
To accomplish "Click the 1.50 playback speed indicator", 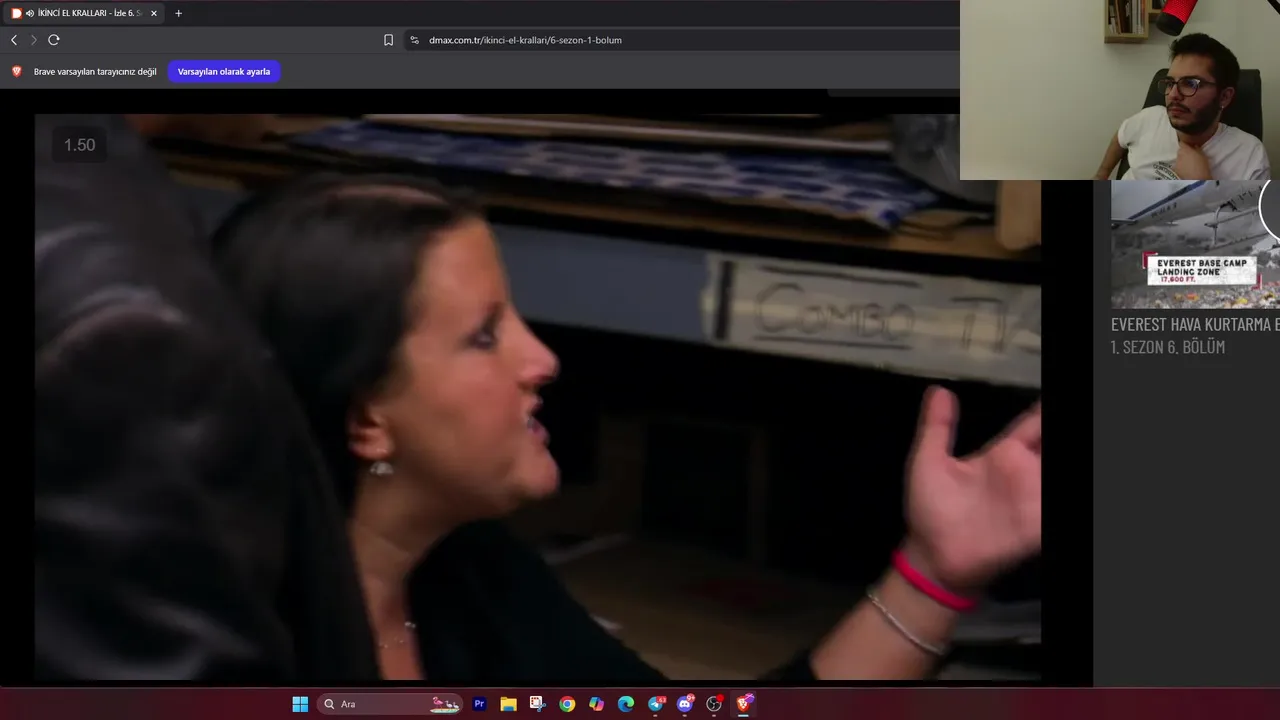I will click(80, 145).
